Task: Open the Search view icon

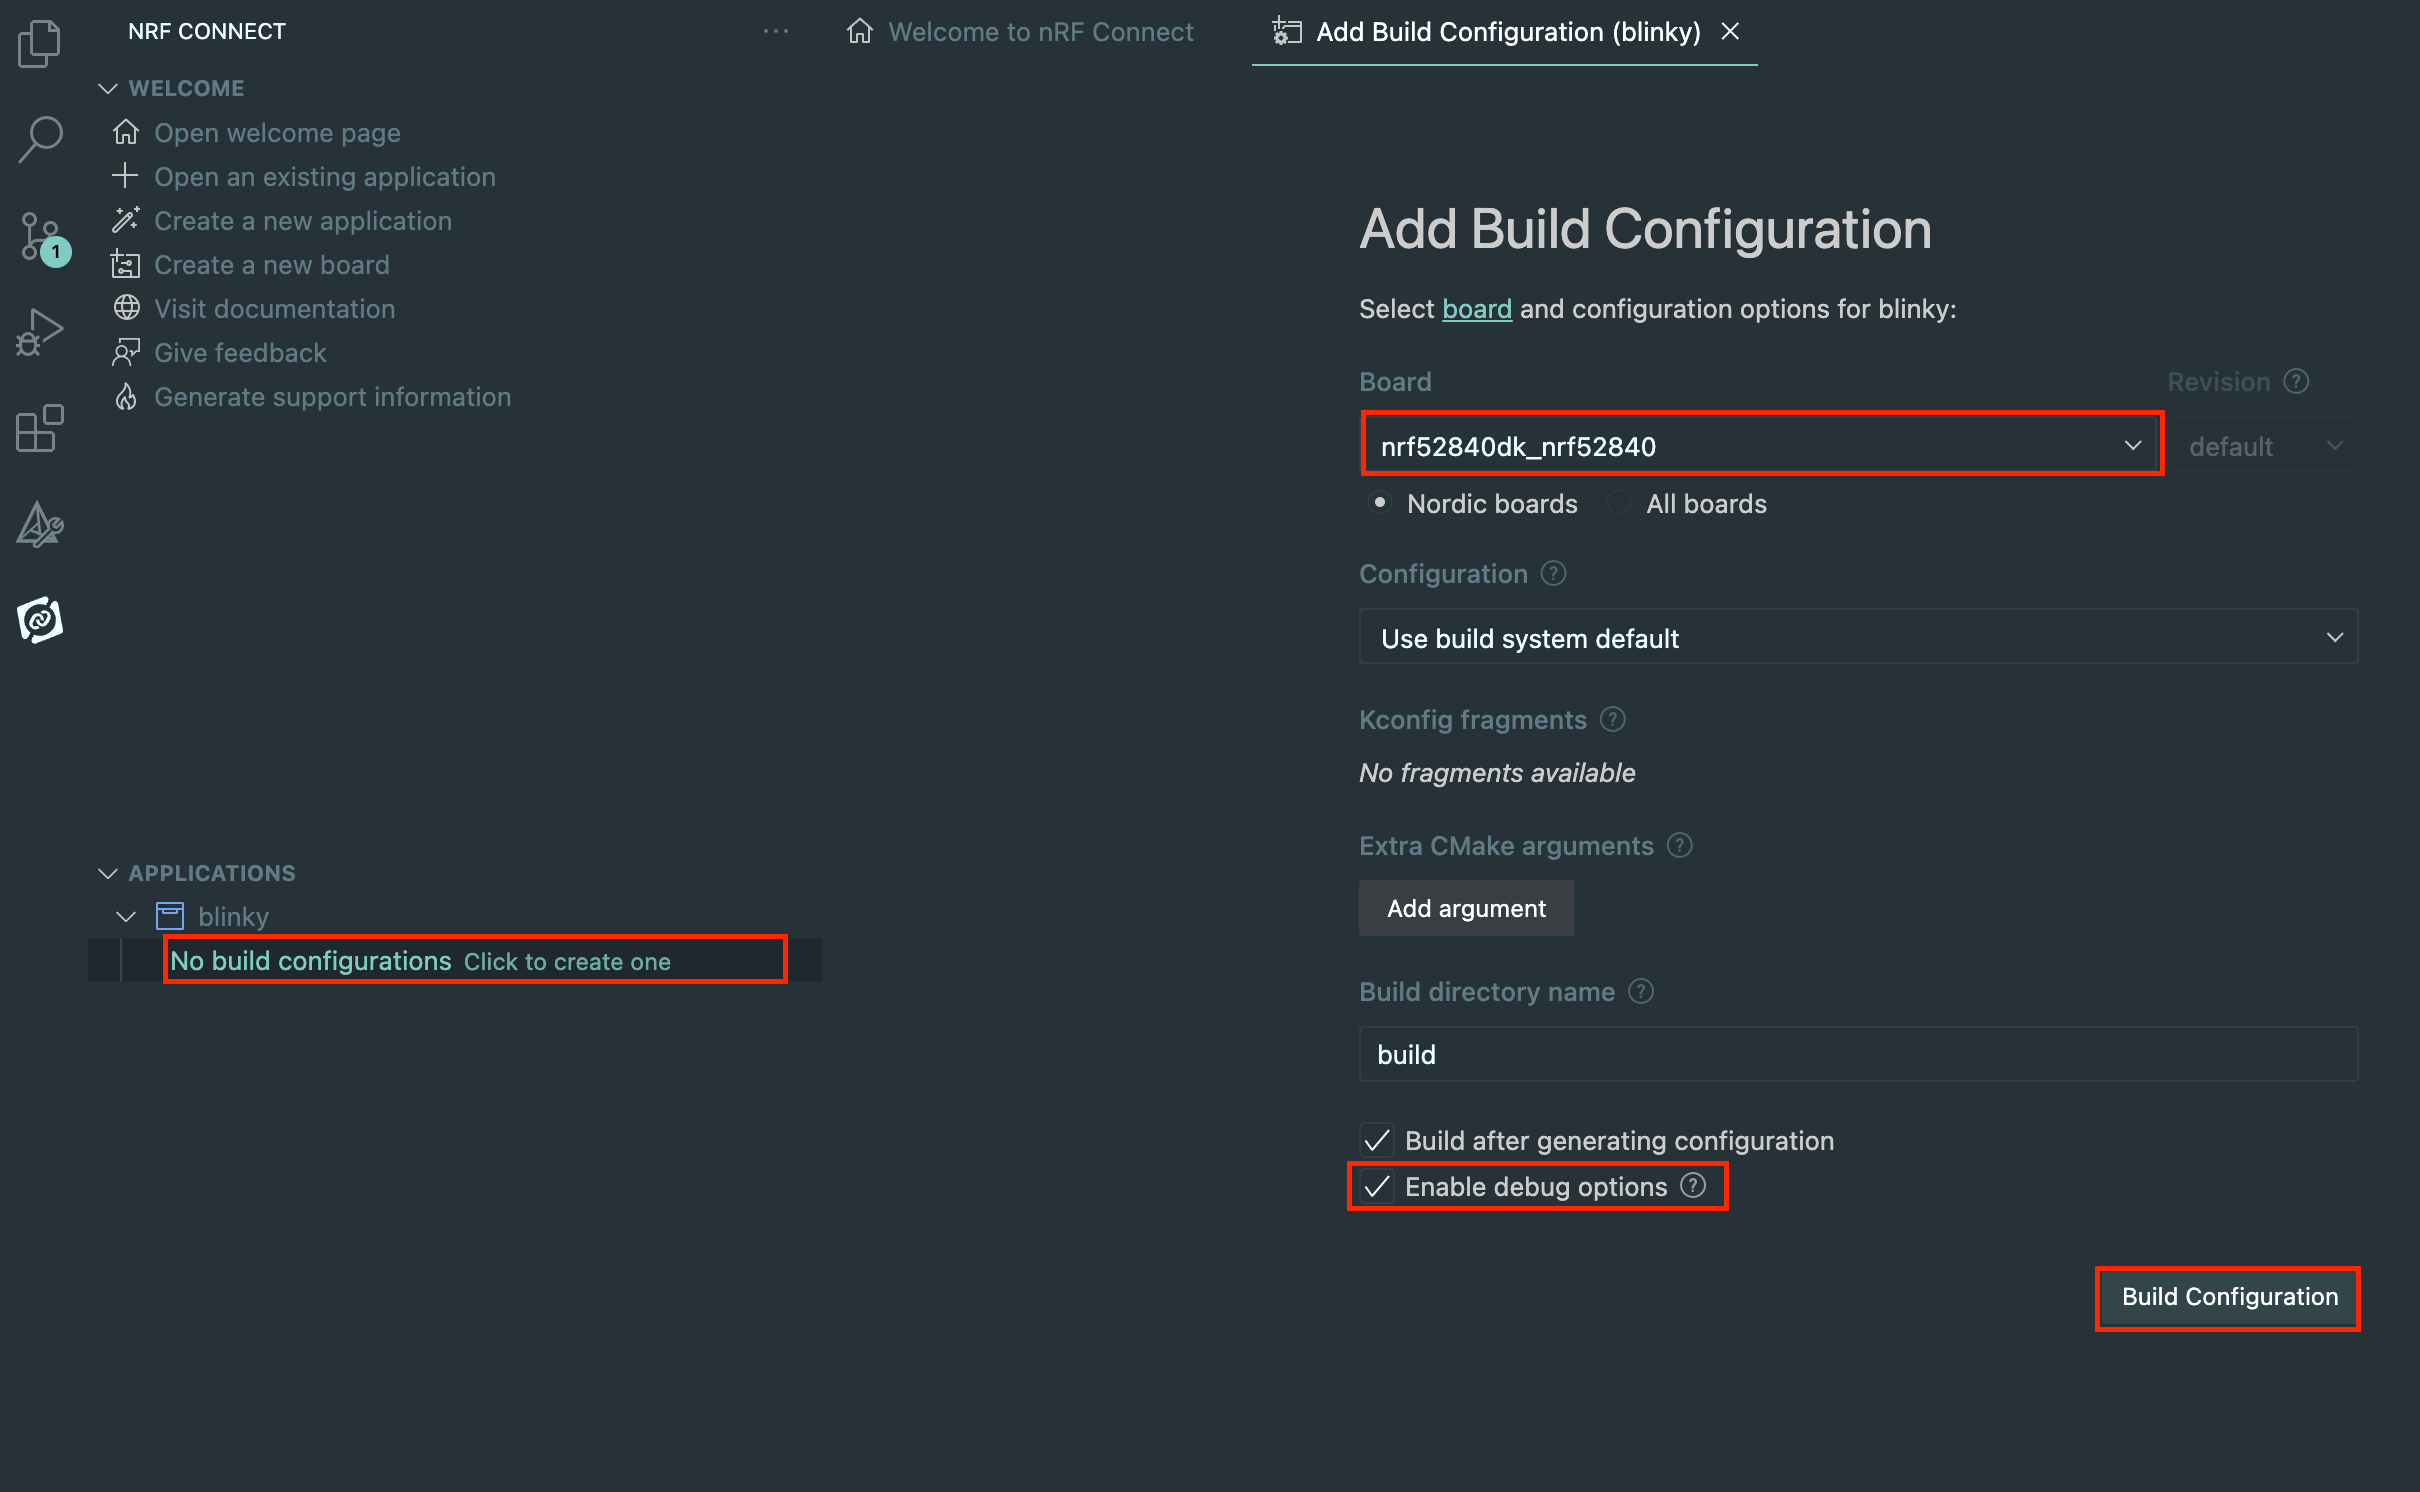Action: [x=40, y=139]
